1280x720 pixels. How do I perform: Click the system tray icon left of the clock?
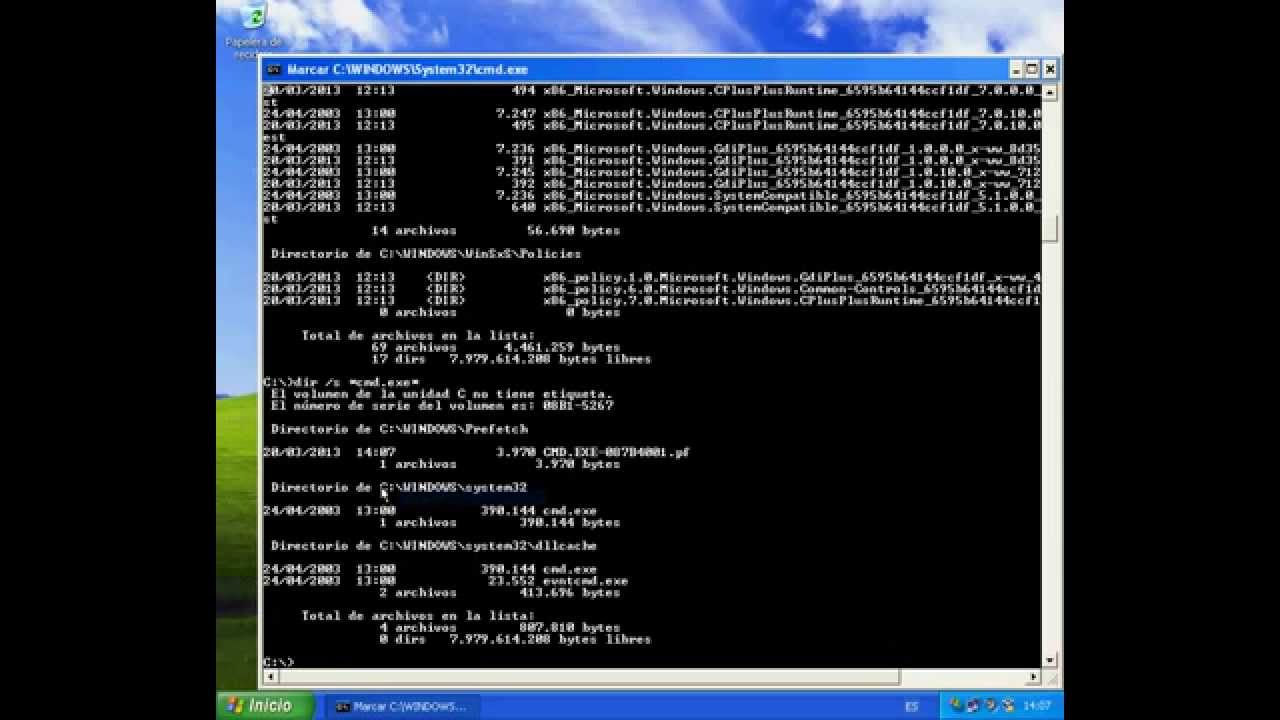(x=1008, y=705)
